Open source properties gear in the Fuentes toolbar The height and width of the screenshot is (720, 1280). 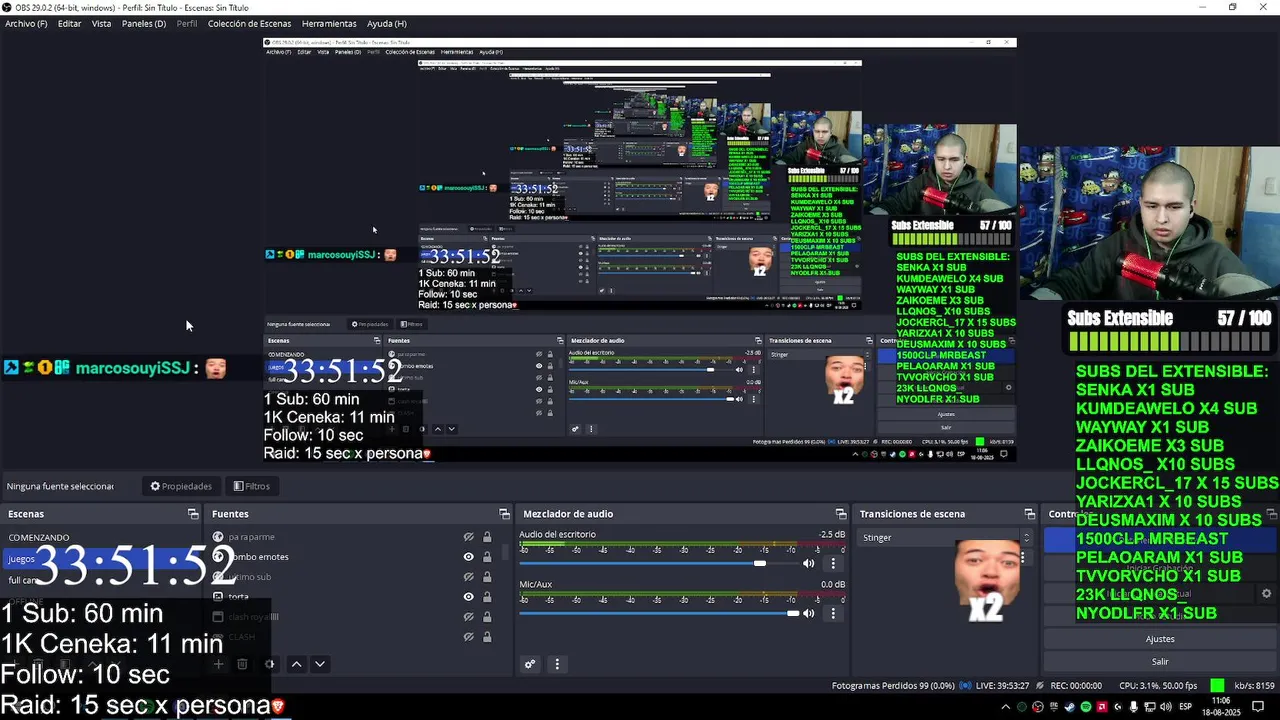(x=269, y=664)
